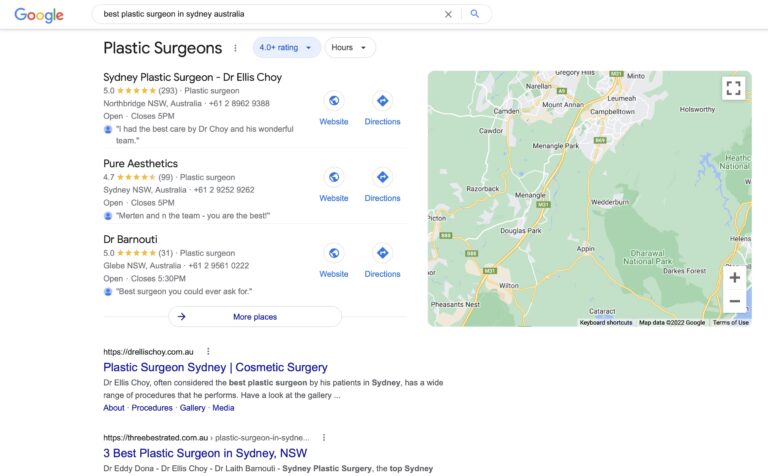Zoom in on the map with plus

pos(734,278)
